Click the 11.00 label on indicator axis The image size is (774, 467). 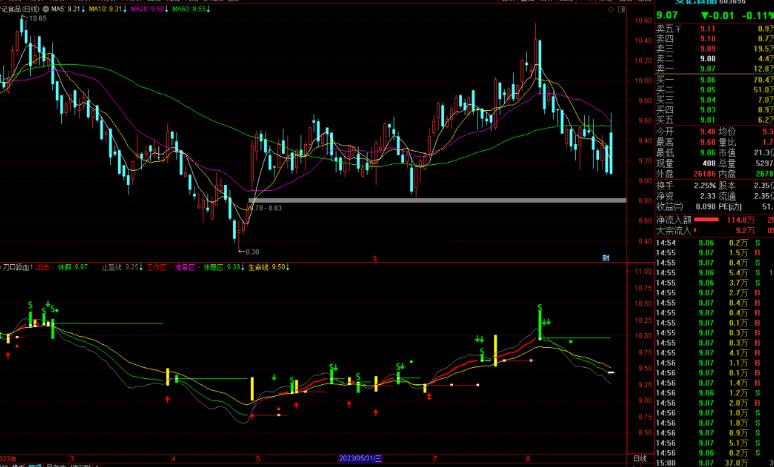(x=644, y=272)
